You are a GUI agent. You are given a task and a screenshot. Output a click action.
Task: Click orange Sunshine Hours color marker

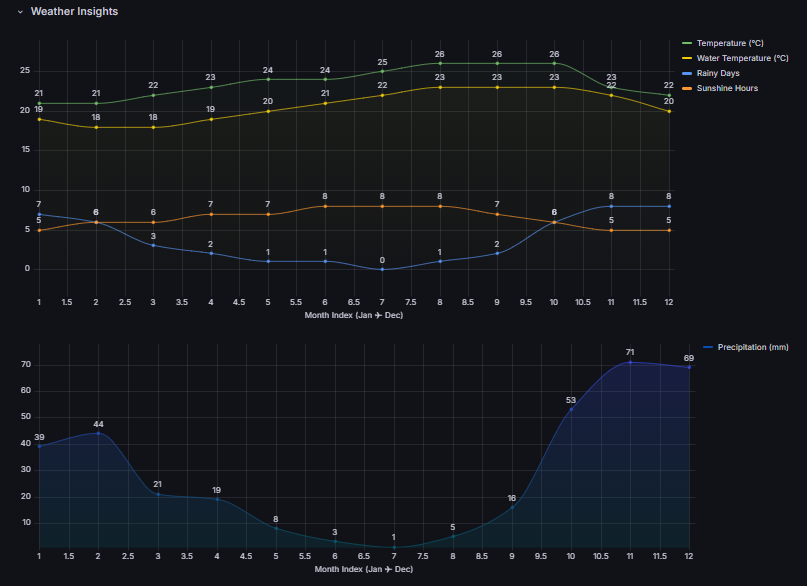pos(686,88)
